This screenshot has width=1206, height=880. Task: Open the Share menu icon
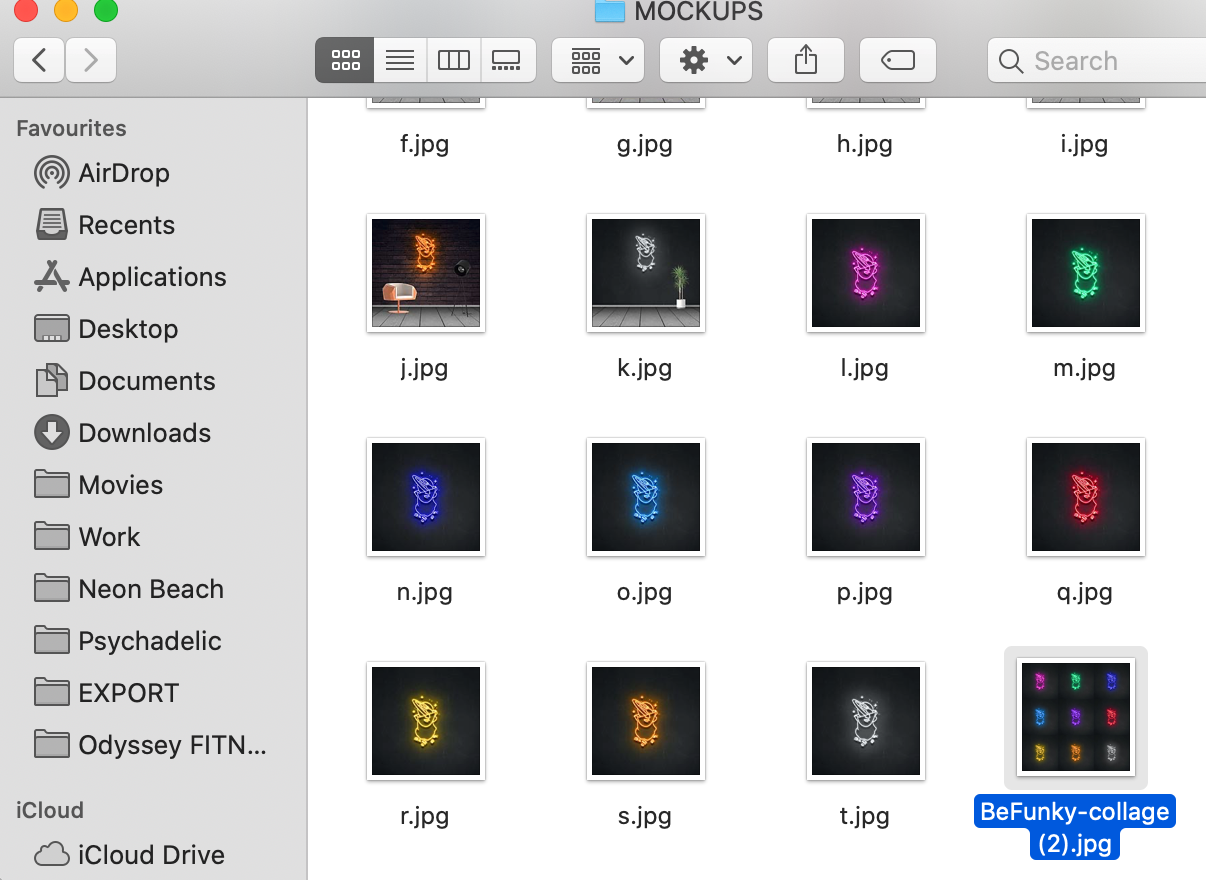pos(805,60)
